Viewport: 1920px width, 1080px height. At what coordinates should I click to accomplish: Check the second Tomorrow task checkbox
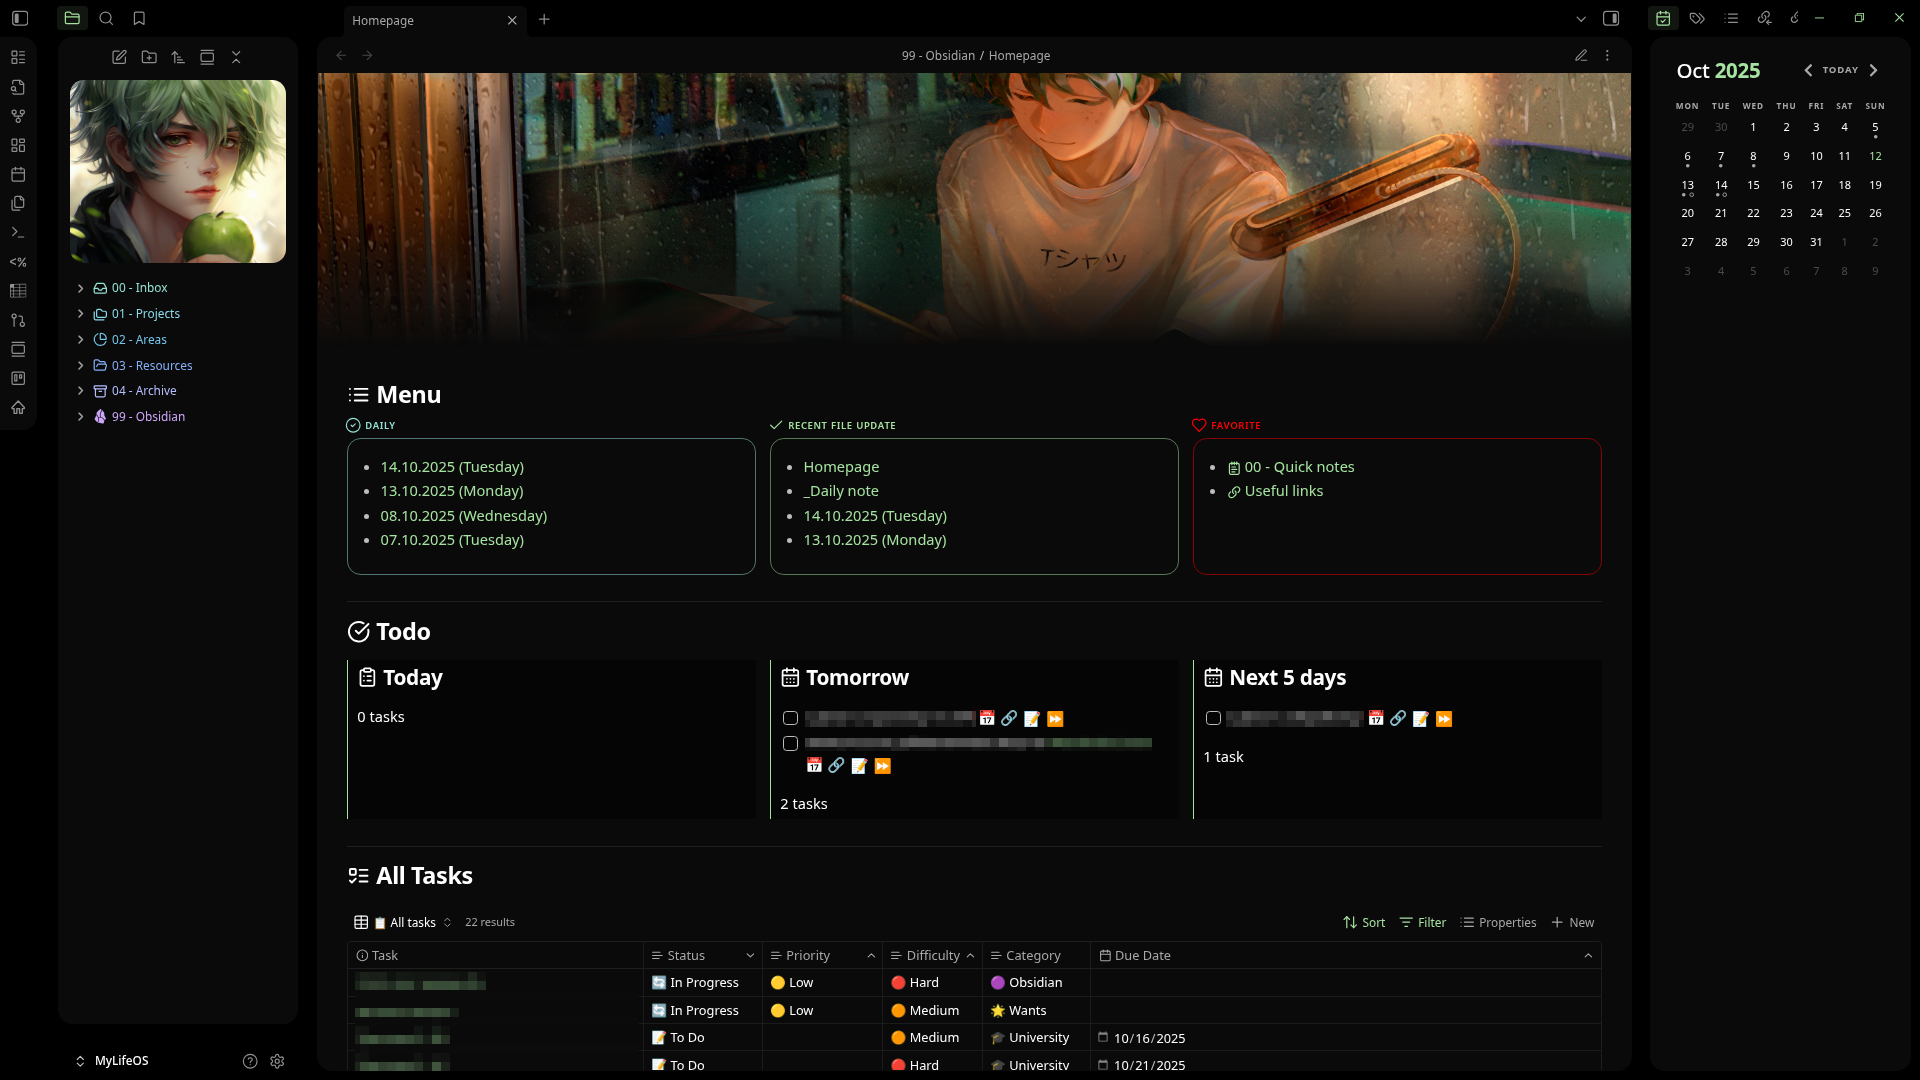[x=790, y=743]
